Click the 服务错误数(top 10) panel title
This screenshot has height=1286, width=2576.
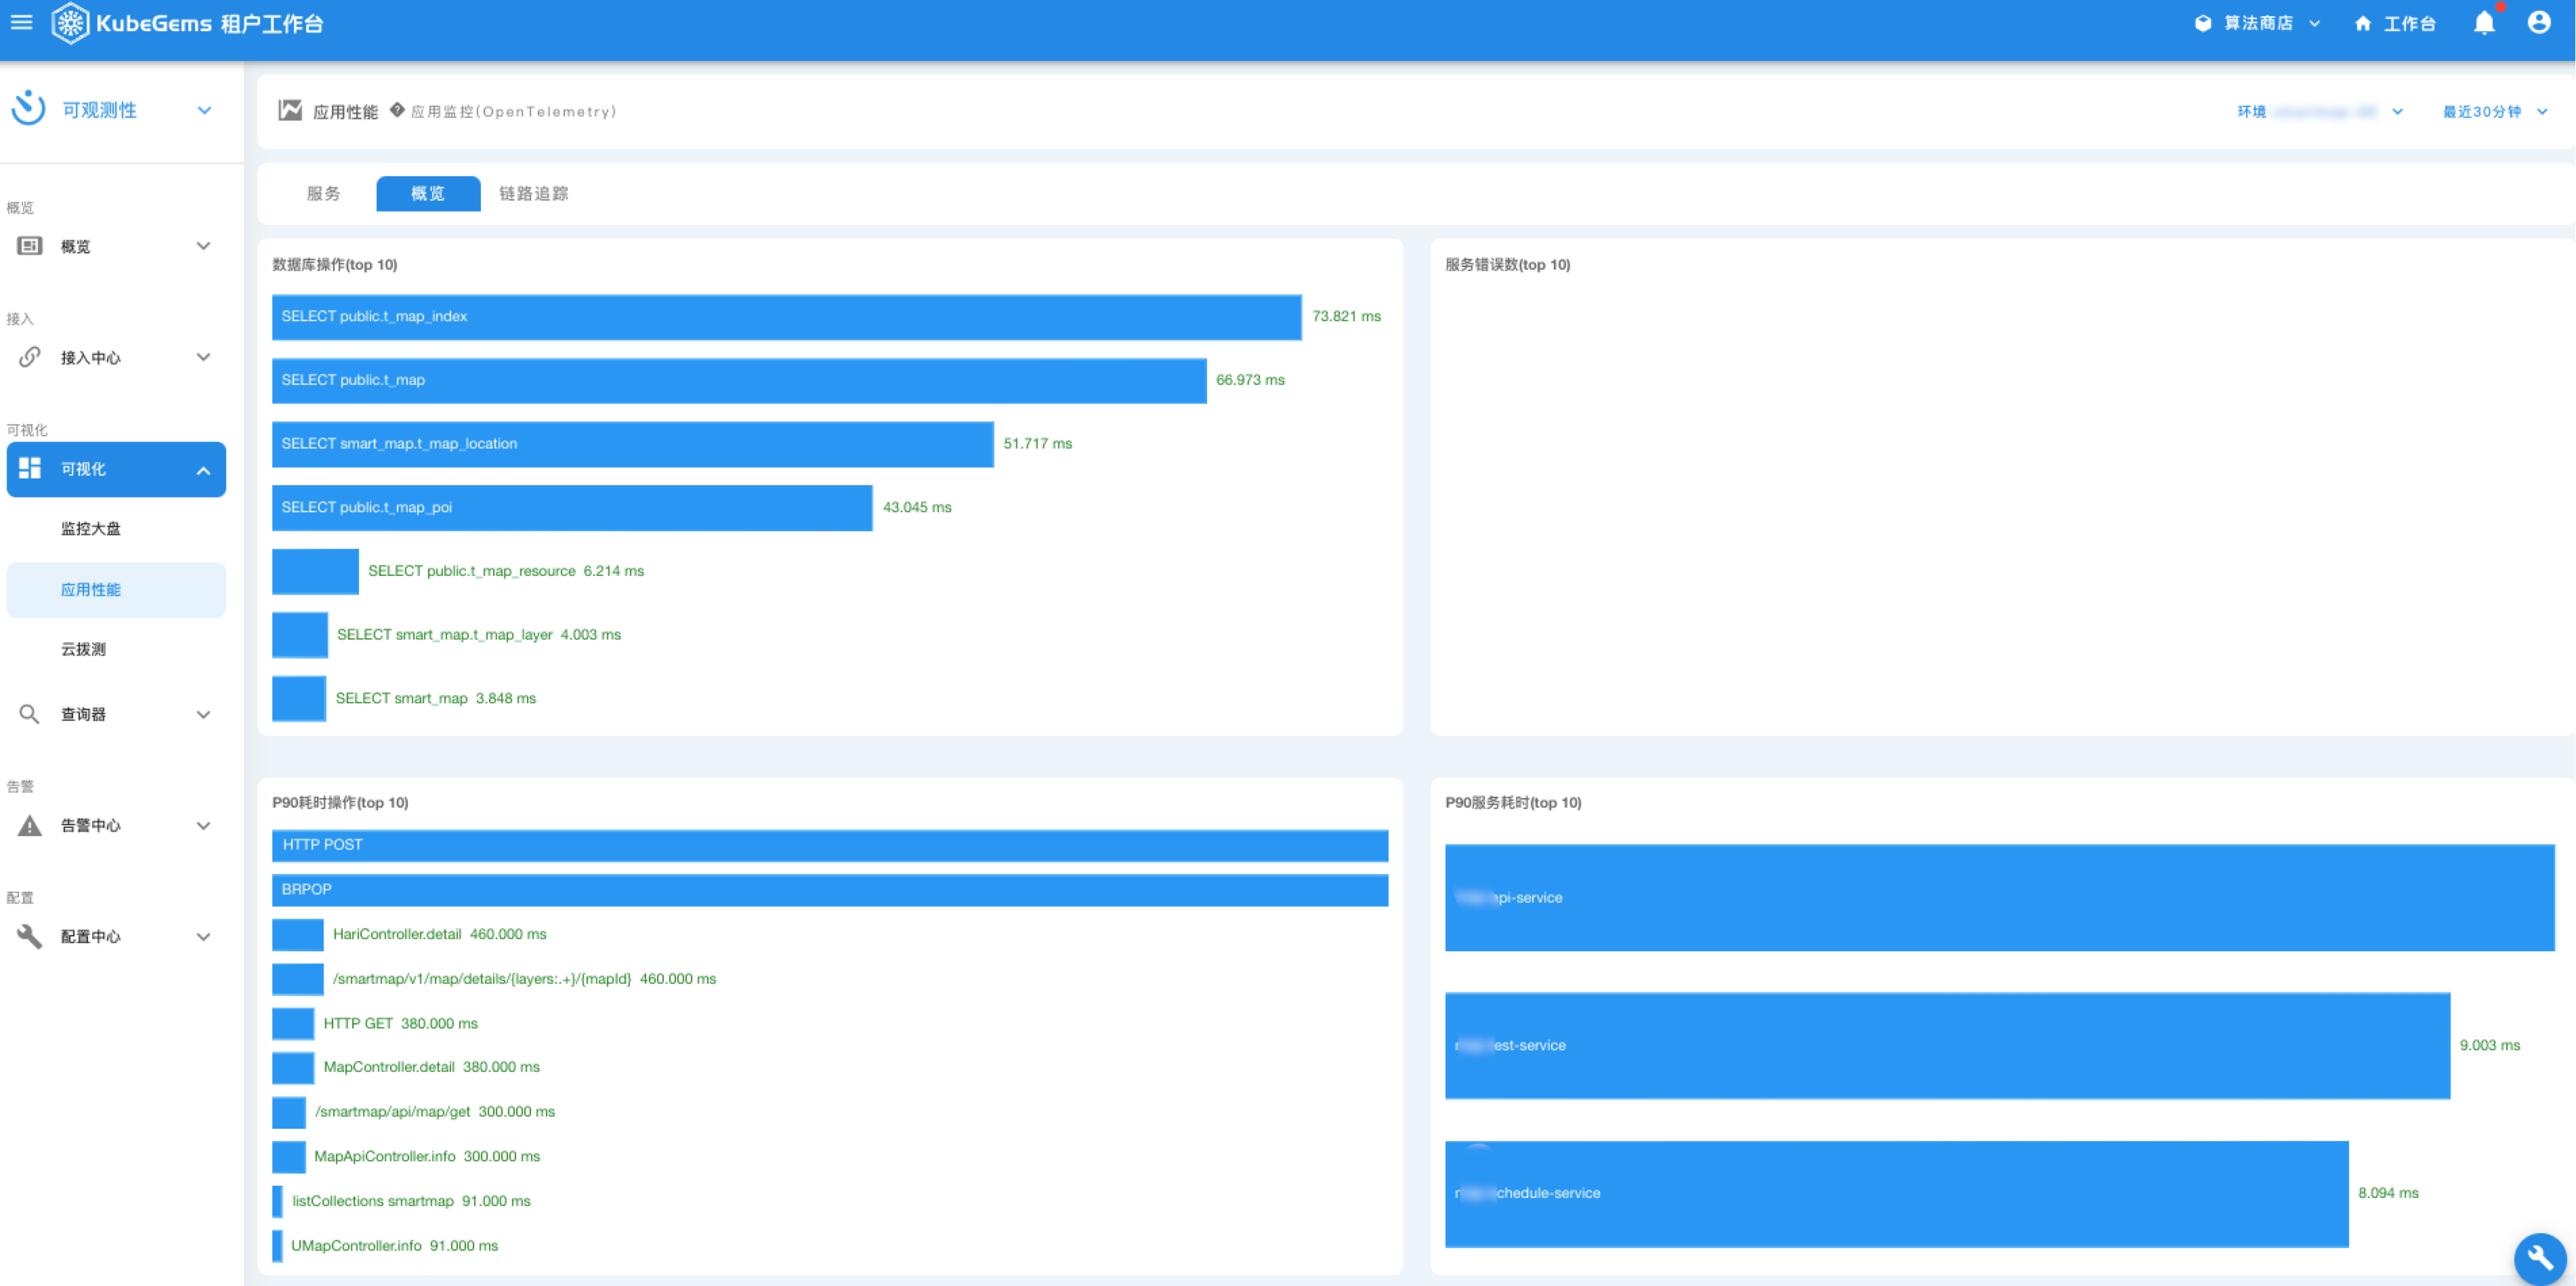point(1508,264)
